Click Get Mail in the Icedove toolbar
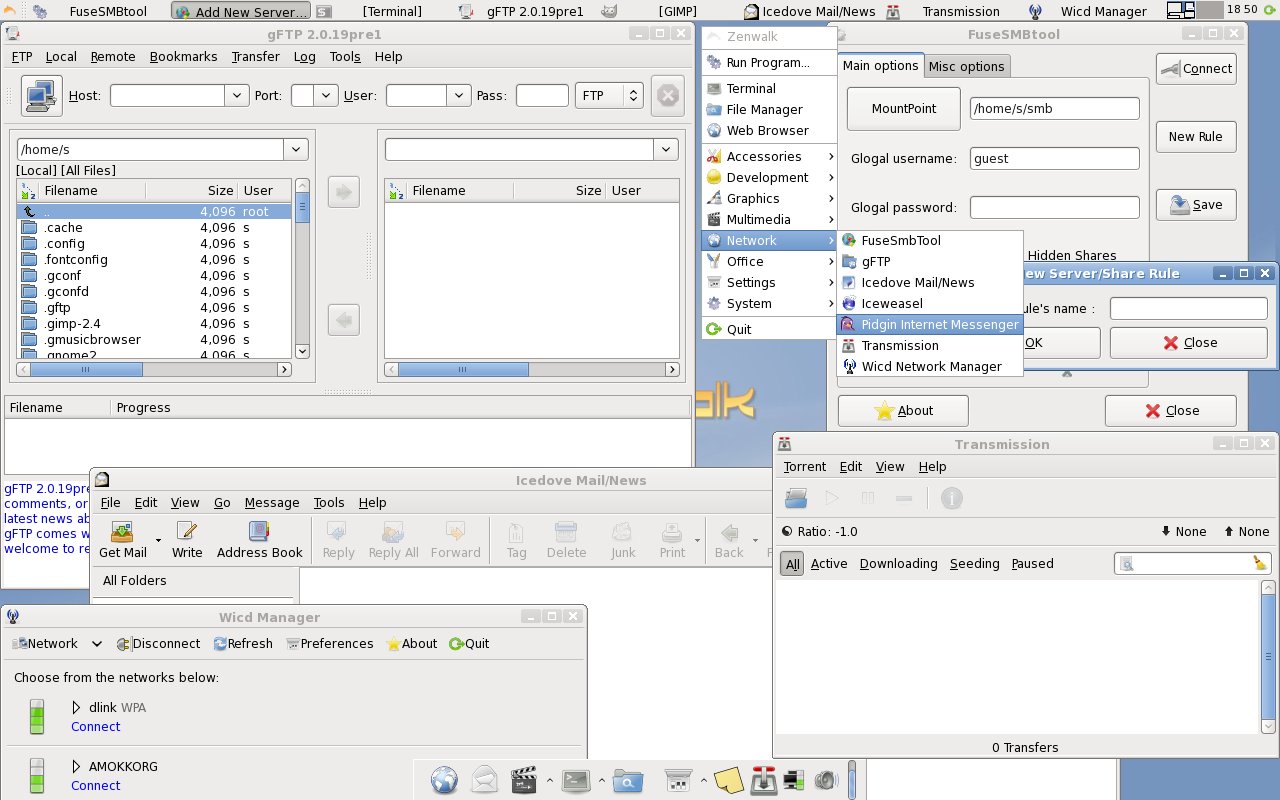Image resolution: width=1280 pixels, height=800 pixels. pyautogui.click(x=123, y=540)
